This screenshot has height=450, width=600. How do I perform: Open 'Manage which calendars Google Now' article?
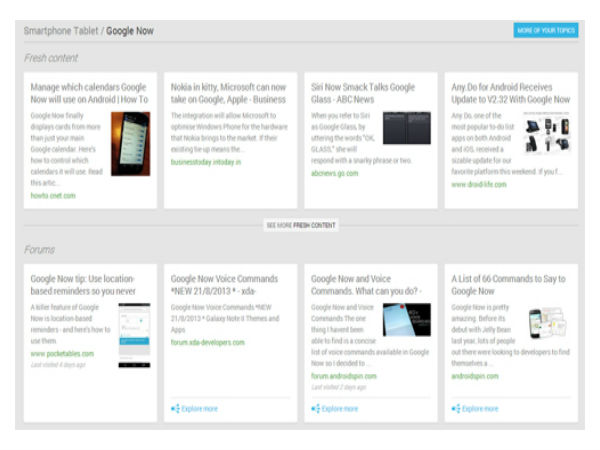(89, 93)
